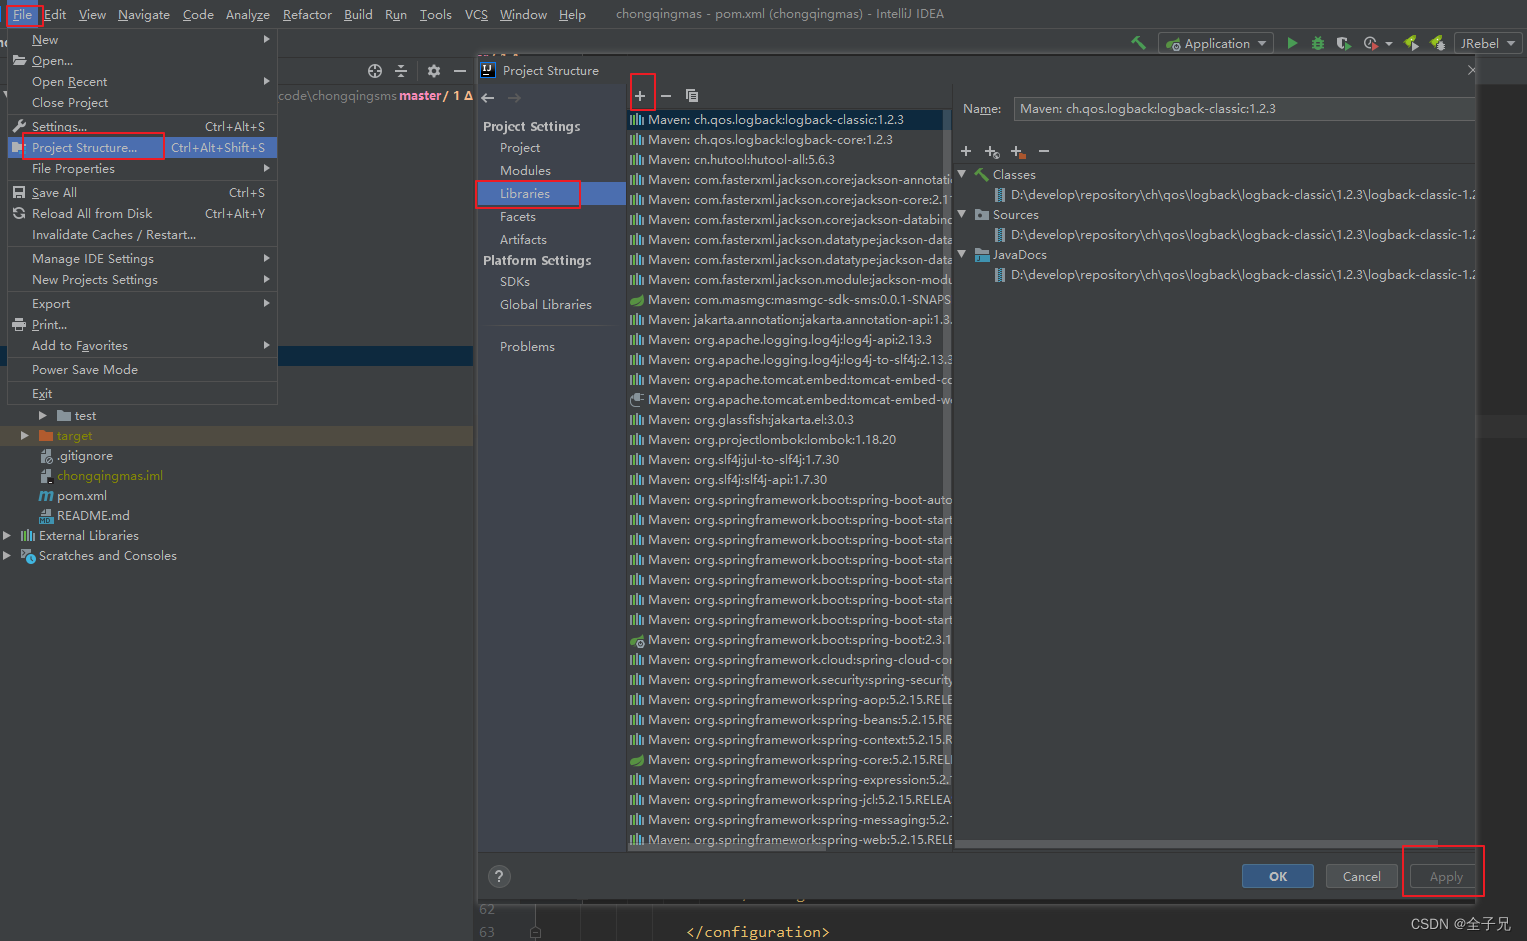The height and width of the screenshot is (941, 1527).
Task: Click the back arrow in Project Structure
Action: 488,97
